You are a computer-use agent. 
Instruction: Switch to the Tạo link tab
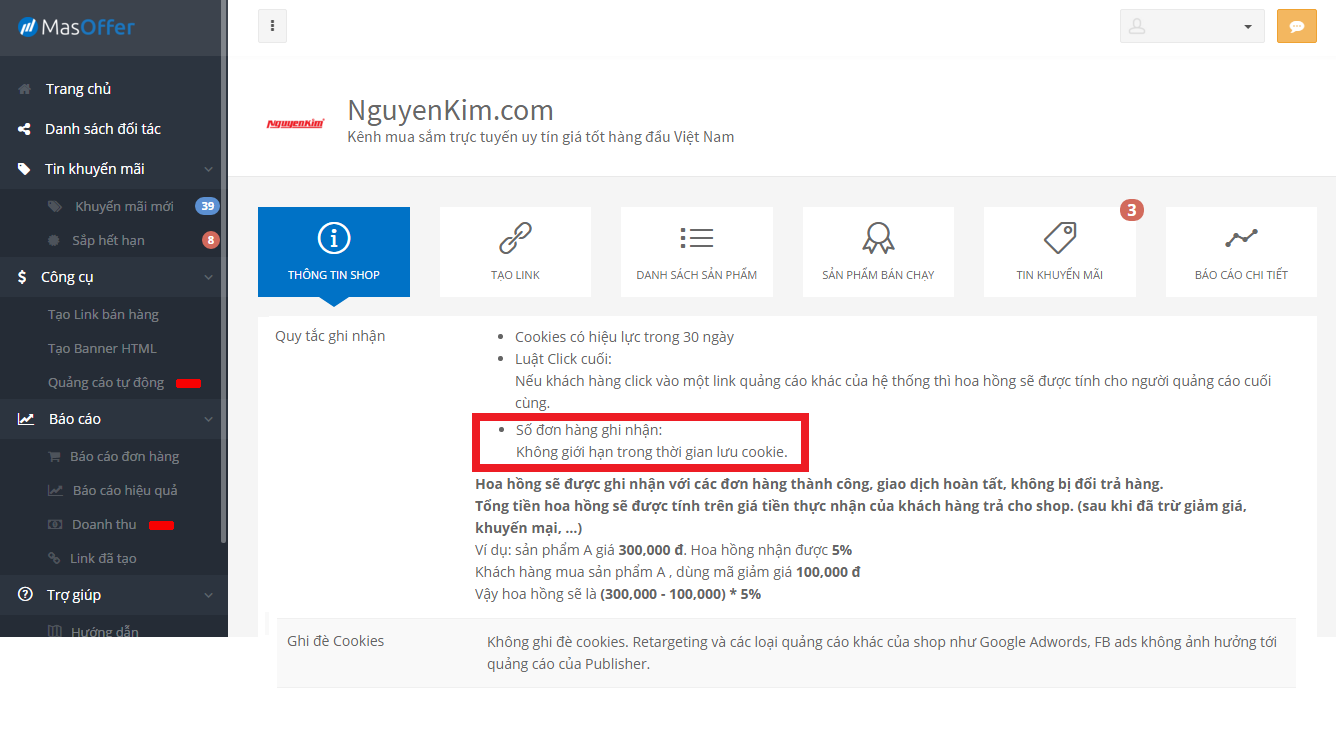point(516,252)
